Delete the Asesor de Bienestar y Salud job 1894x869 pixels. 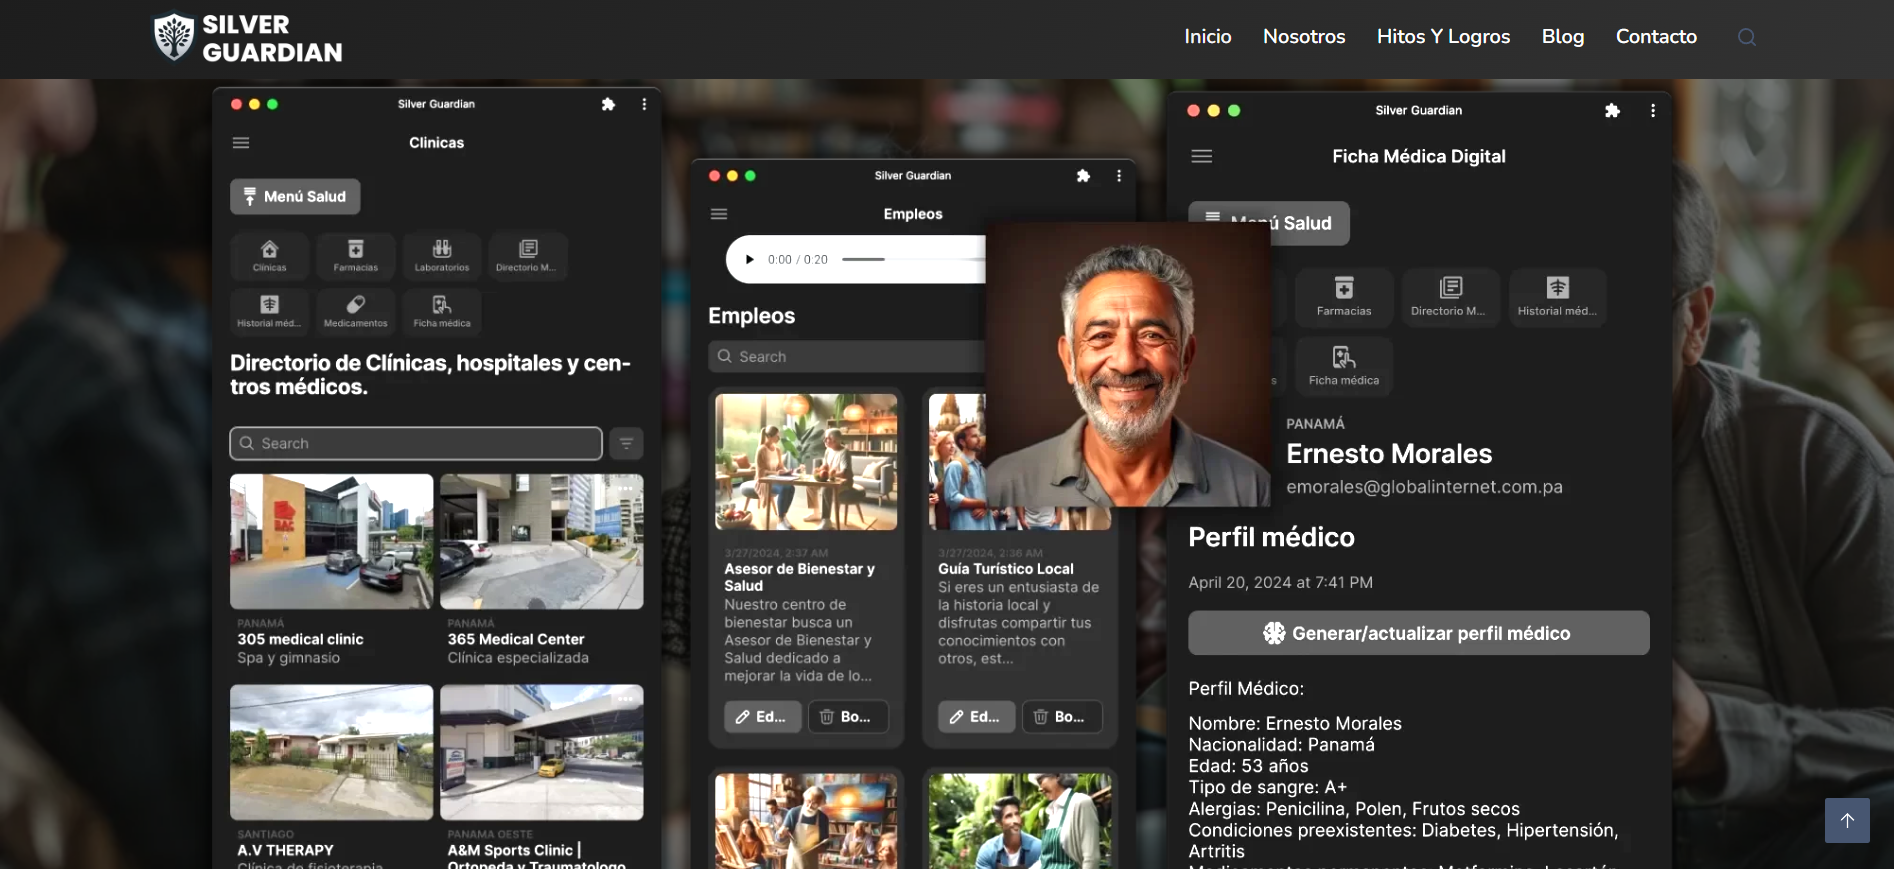[x=848, y=717]
